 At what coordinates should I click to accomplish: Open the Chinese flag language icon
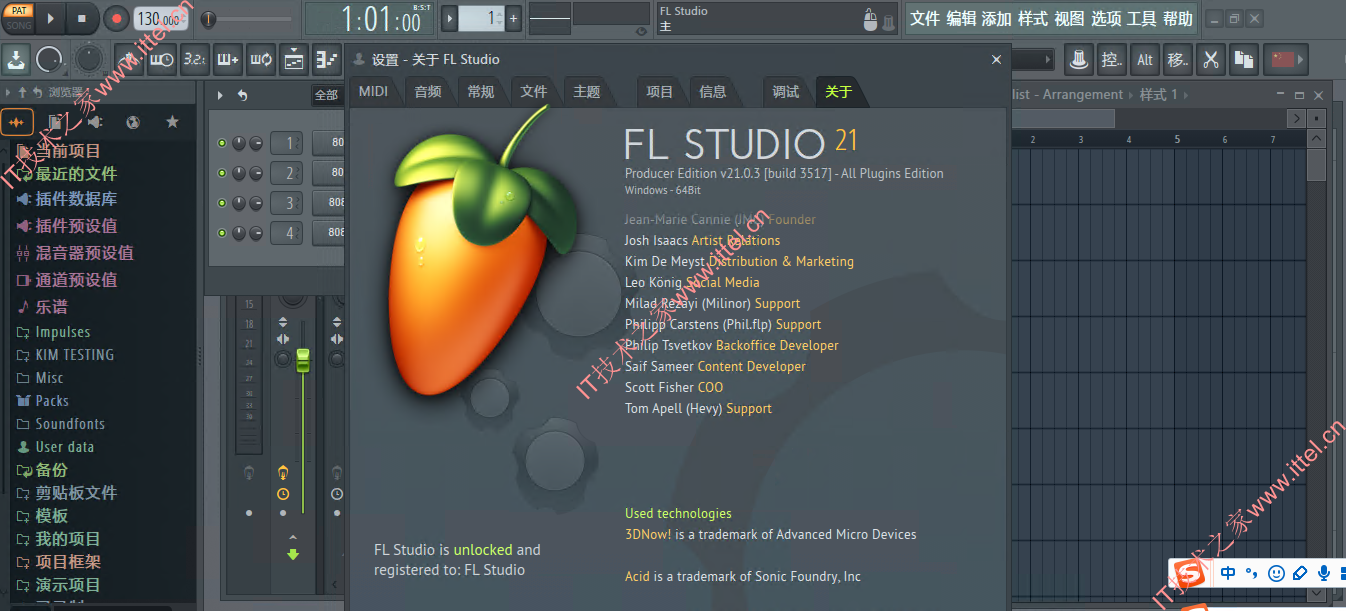(1285, 60)
